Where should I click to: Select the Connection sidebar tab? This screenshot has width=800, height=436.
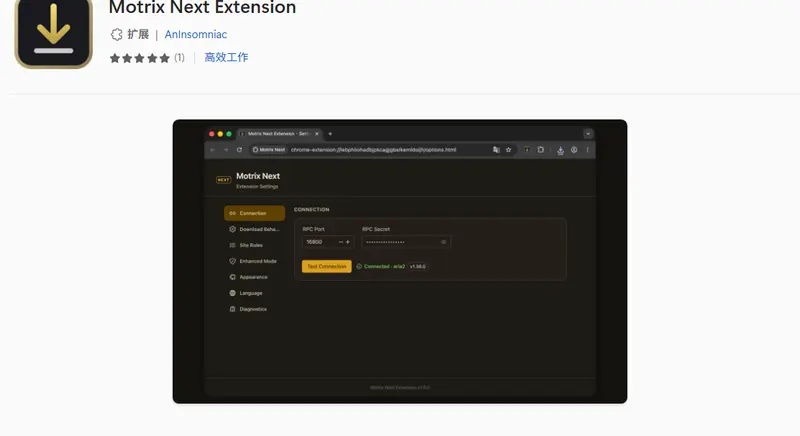click(254, 213)
